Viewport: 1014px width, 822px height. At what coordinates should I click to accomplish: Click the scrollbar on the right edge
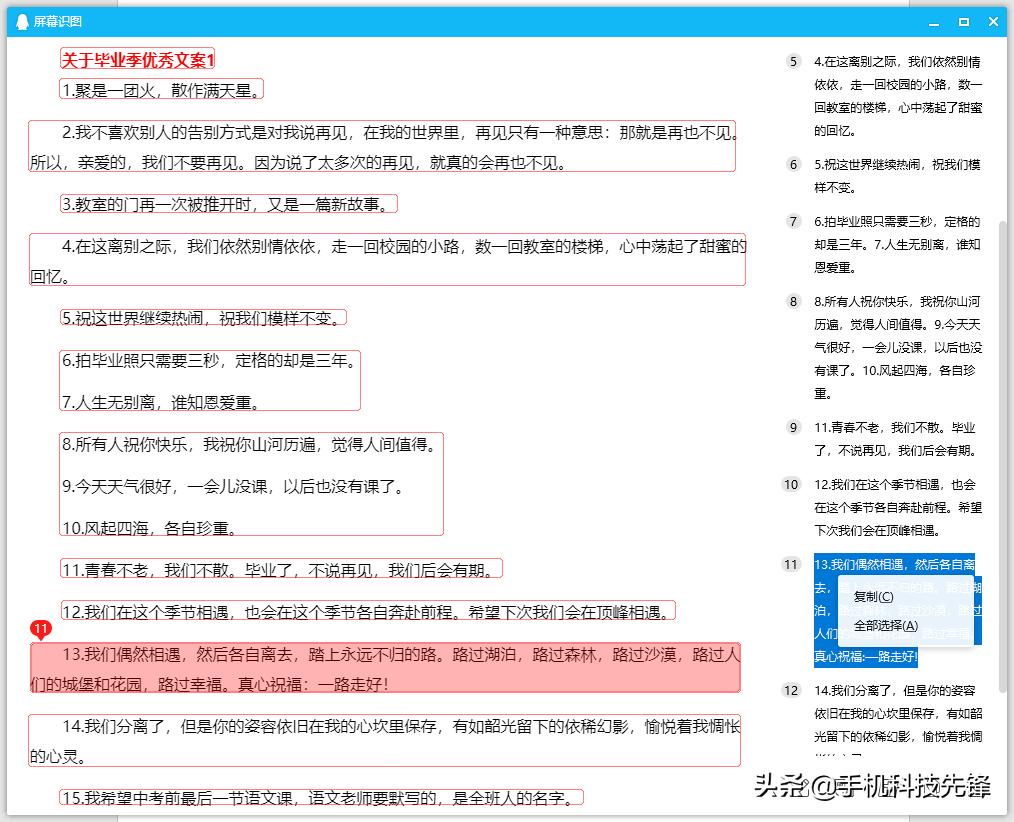point(1007,400)
